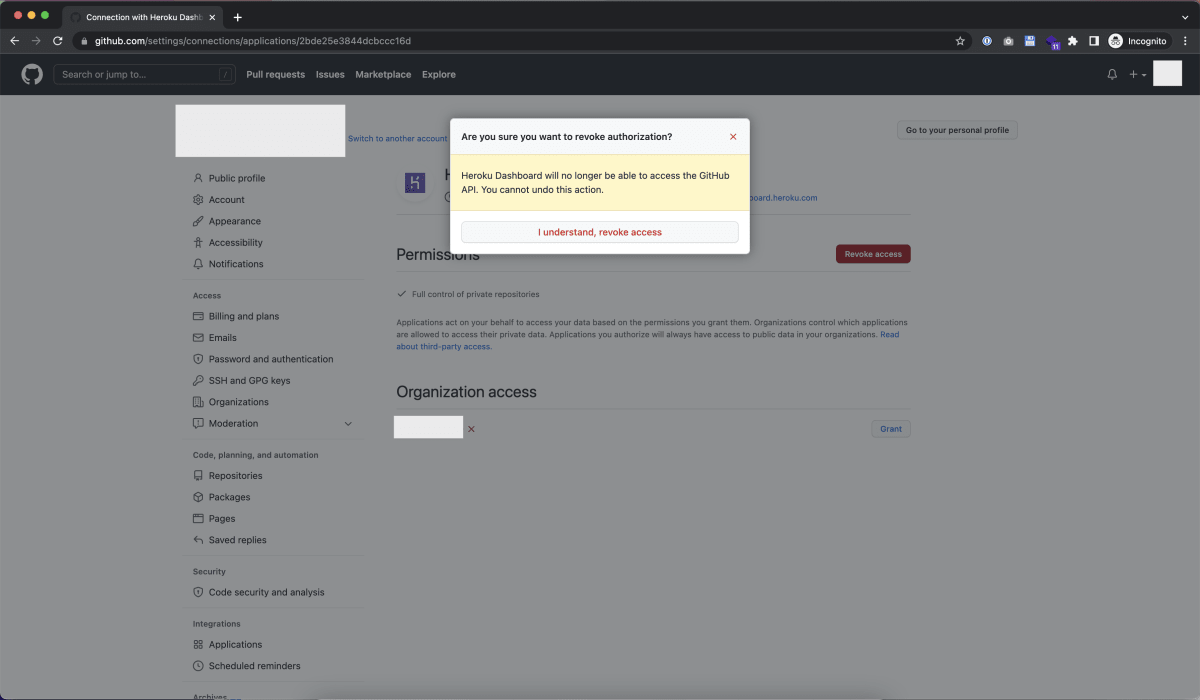Image resolution: width=1200 pixels, height=700 pixels.
Task: Open the browser Extensions puzzle icon
Action: (x=1073, y=41)
